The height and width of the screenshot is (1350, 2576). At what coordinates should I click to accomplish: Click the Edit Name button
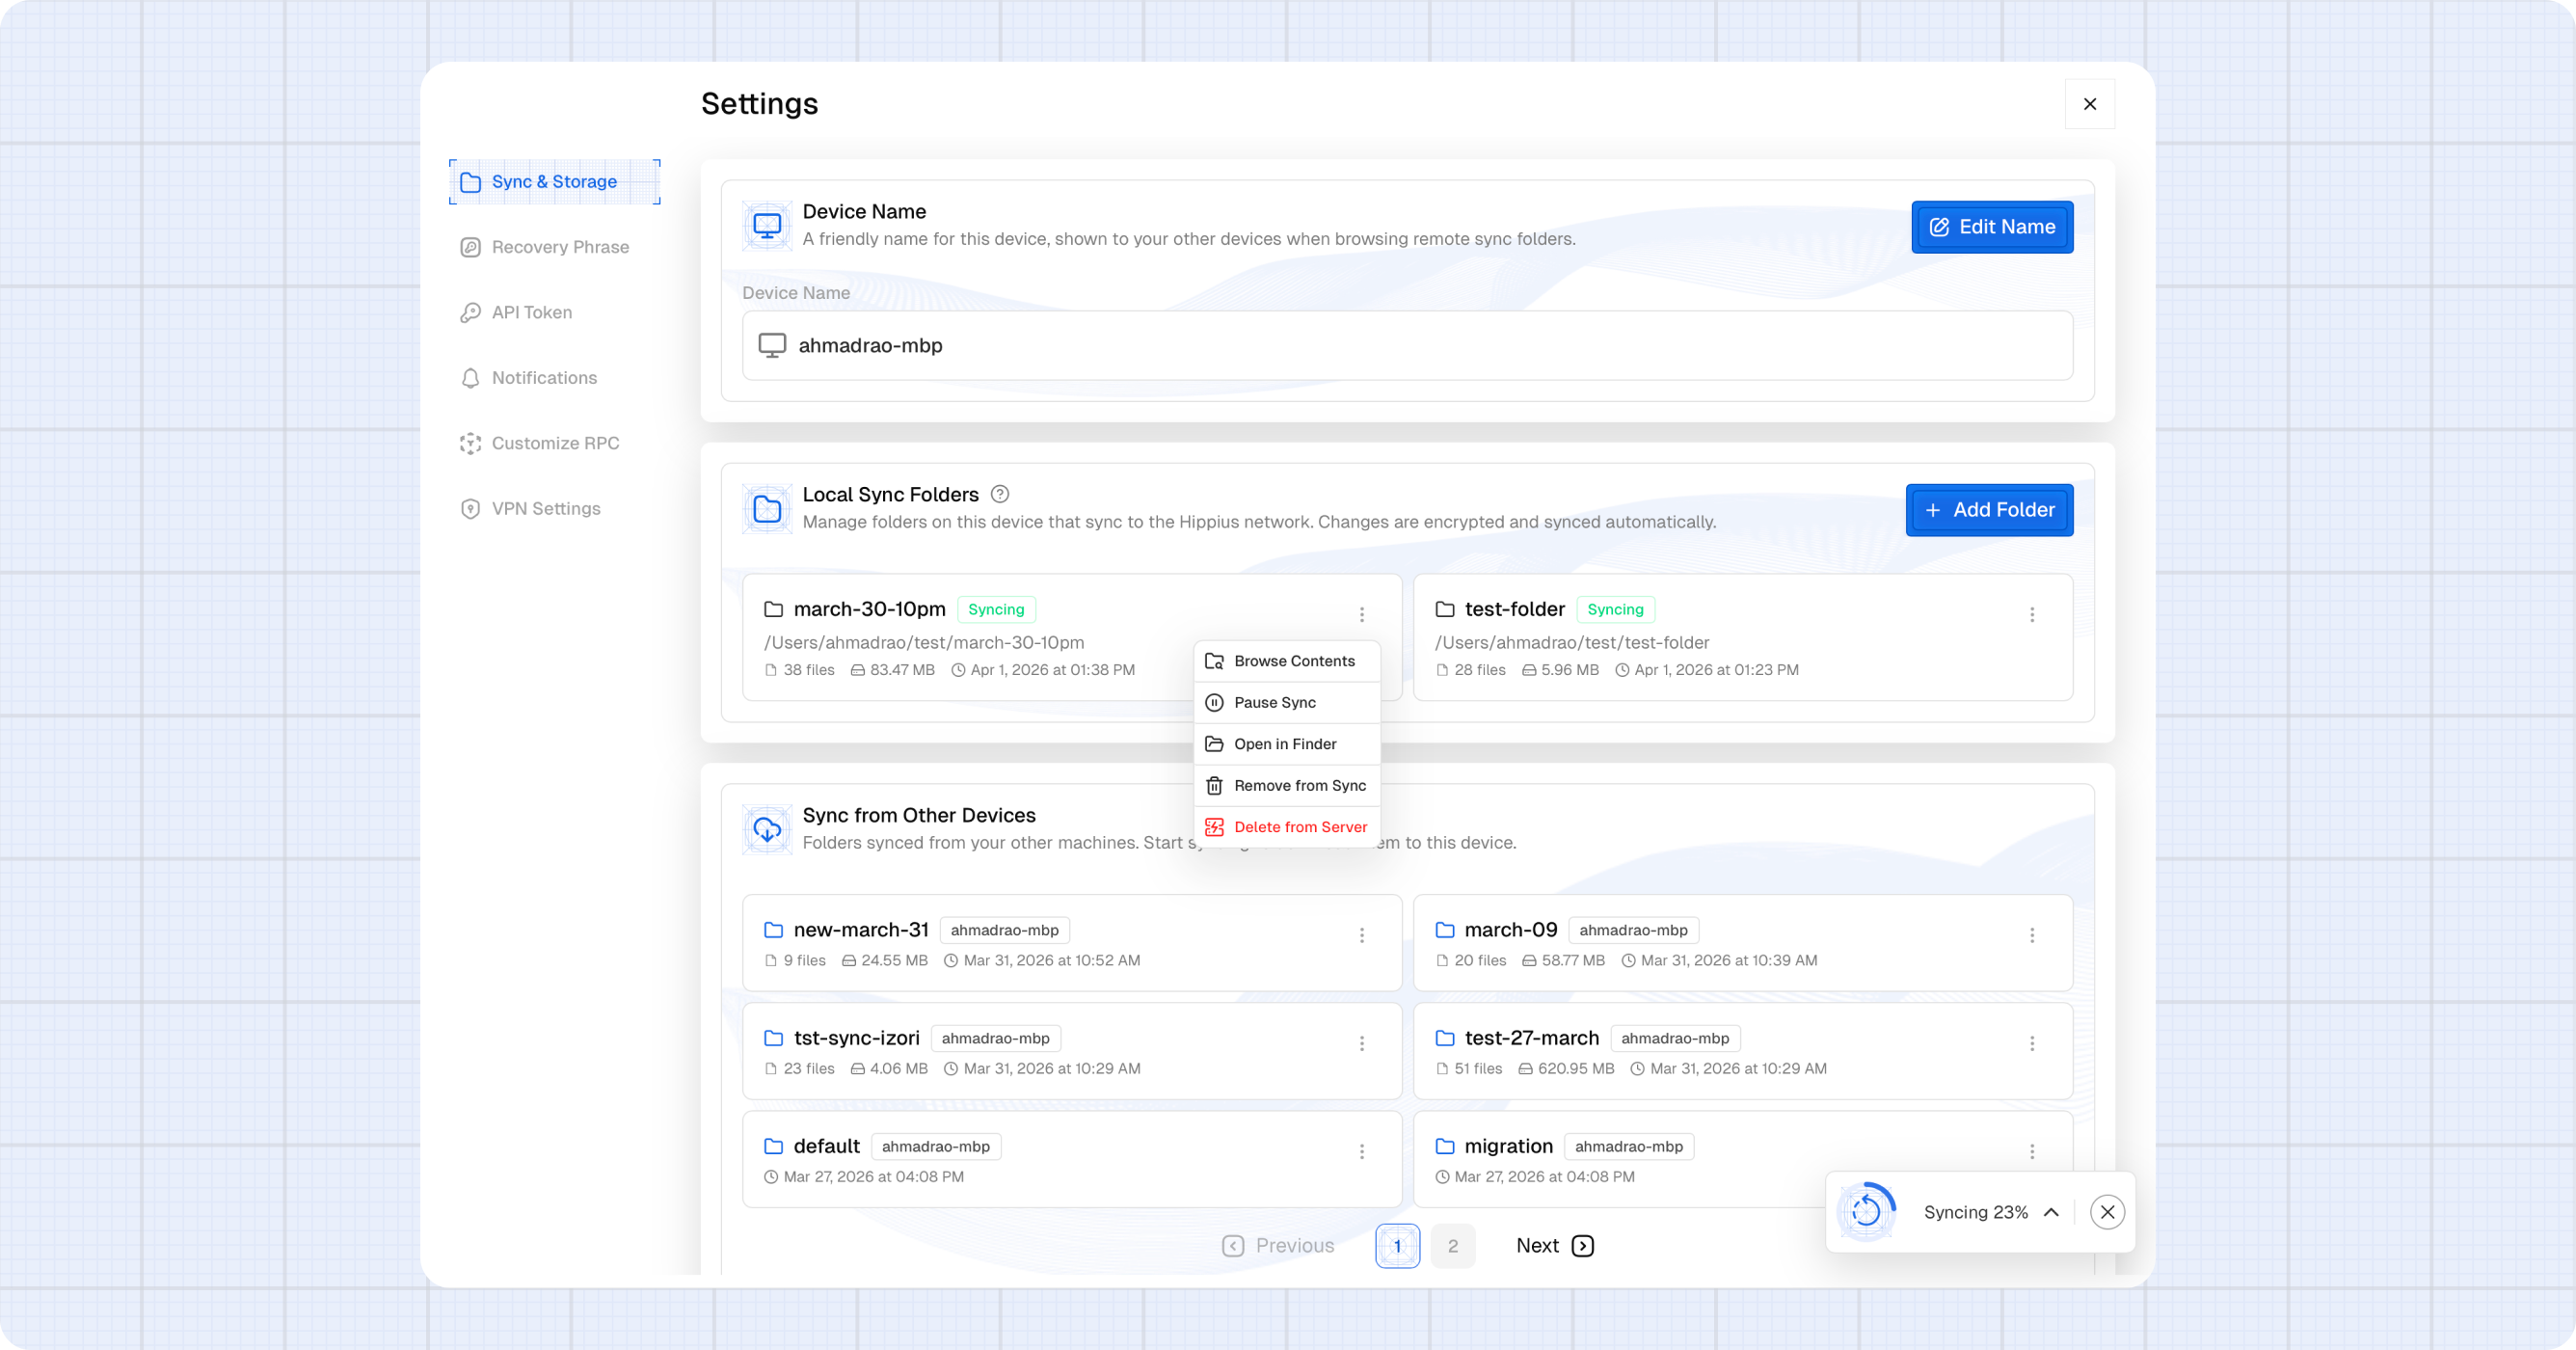pos(1991,227)
